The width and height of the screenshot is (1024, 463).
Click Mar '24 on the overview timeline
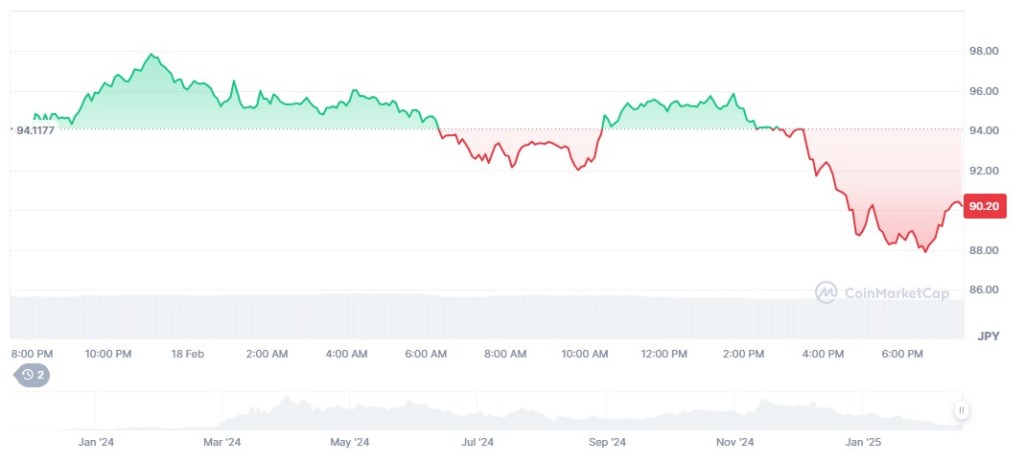coord(222,441)
